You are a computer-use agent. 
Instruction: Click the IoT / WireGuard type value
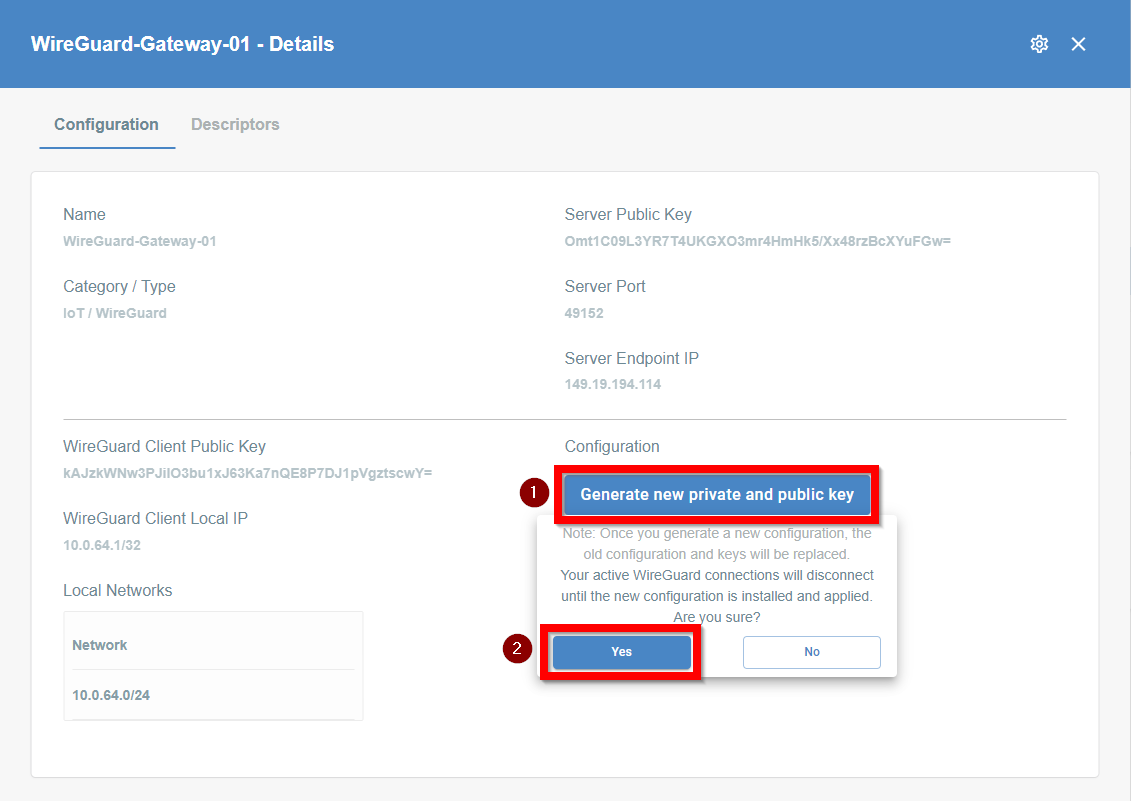click(115, 313)
